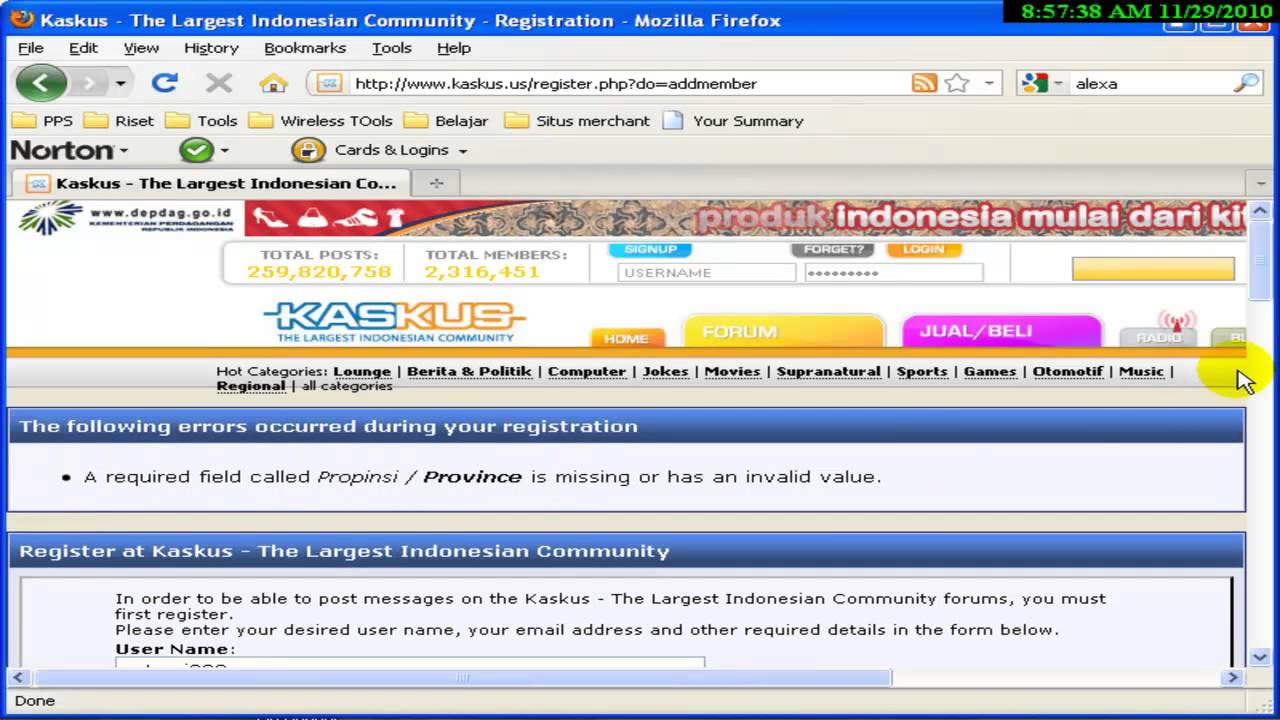Open a new tab with plus button
This screenshot has width=1280, height=720.
click(436, 183)
